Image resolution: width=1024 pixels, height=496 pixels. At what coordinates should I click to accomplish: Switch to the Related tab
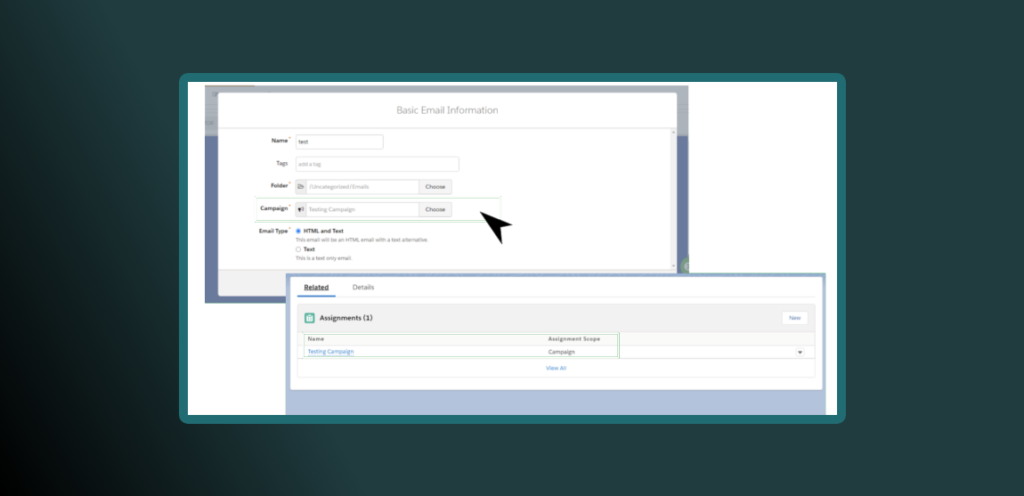click(x=316, y=288)
